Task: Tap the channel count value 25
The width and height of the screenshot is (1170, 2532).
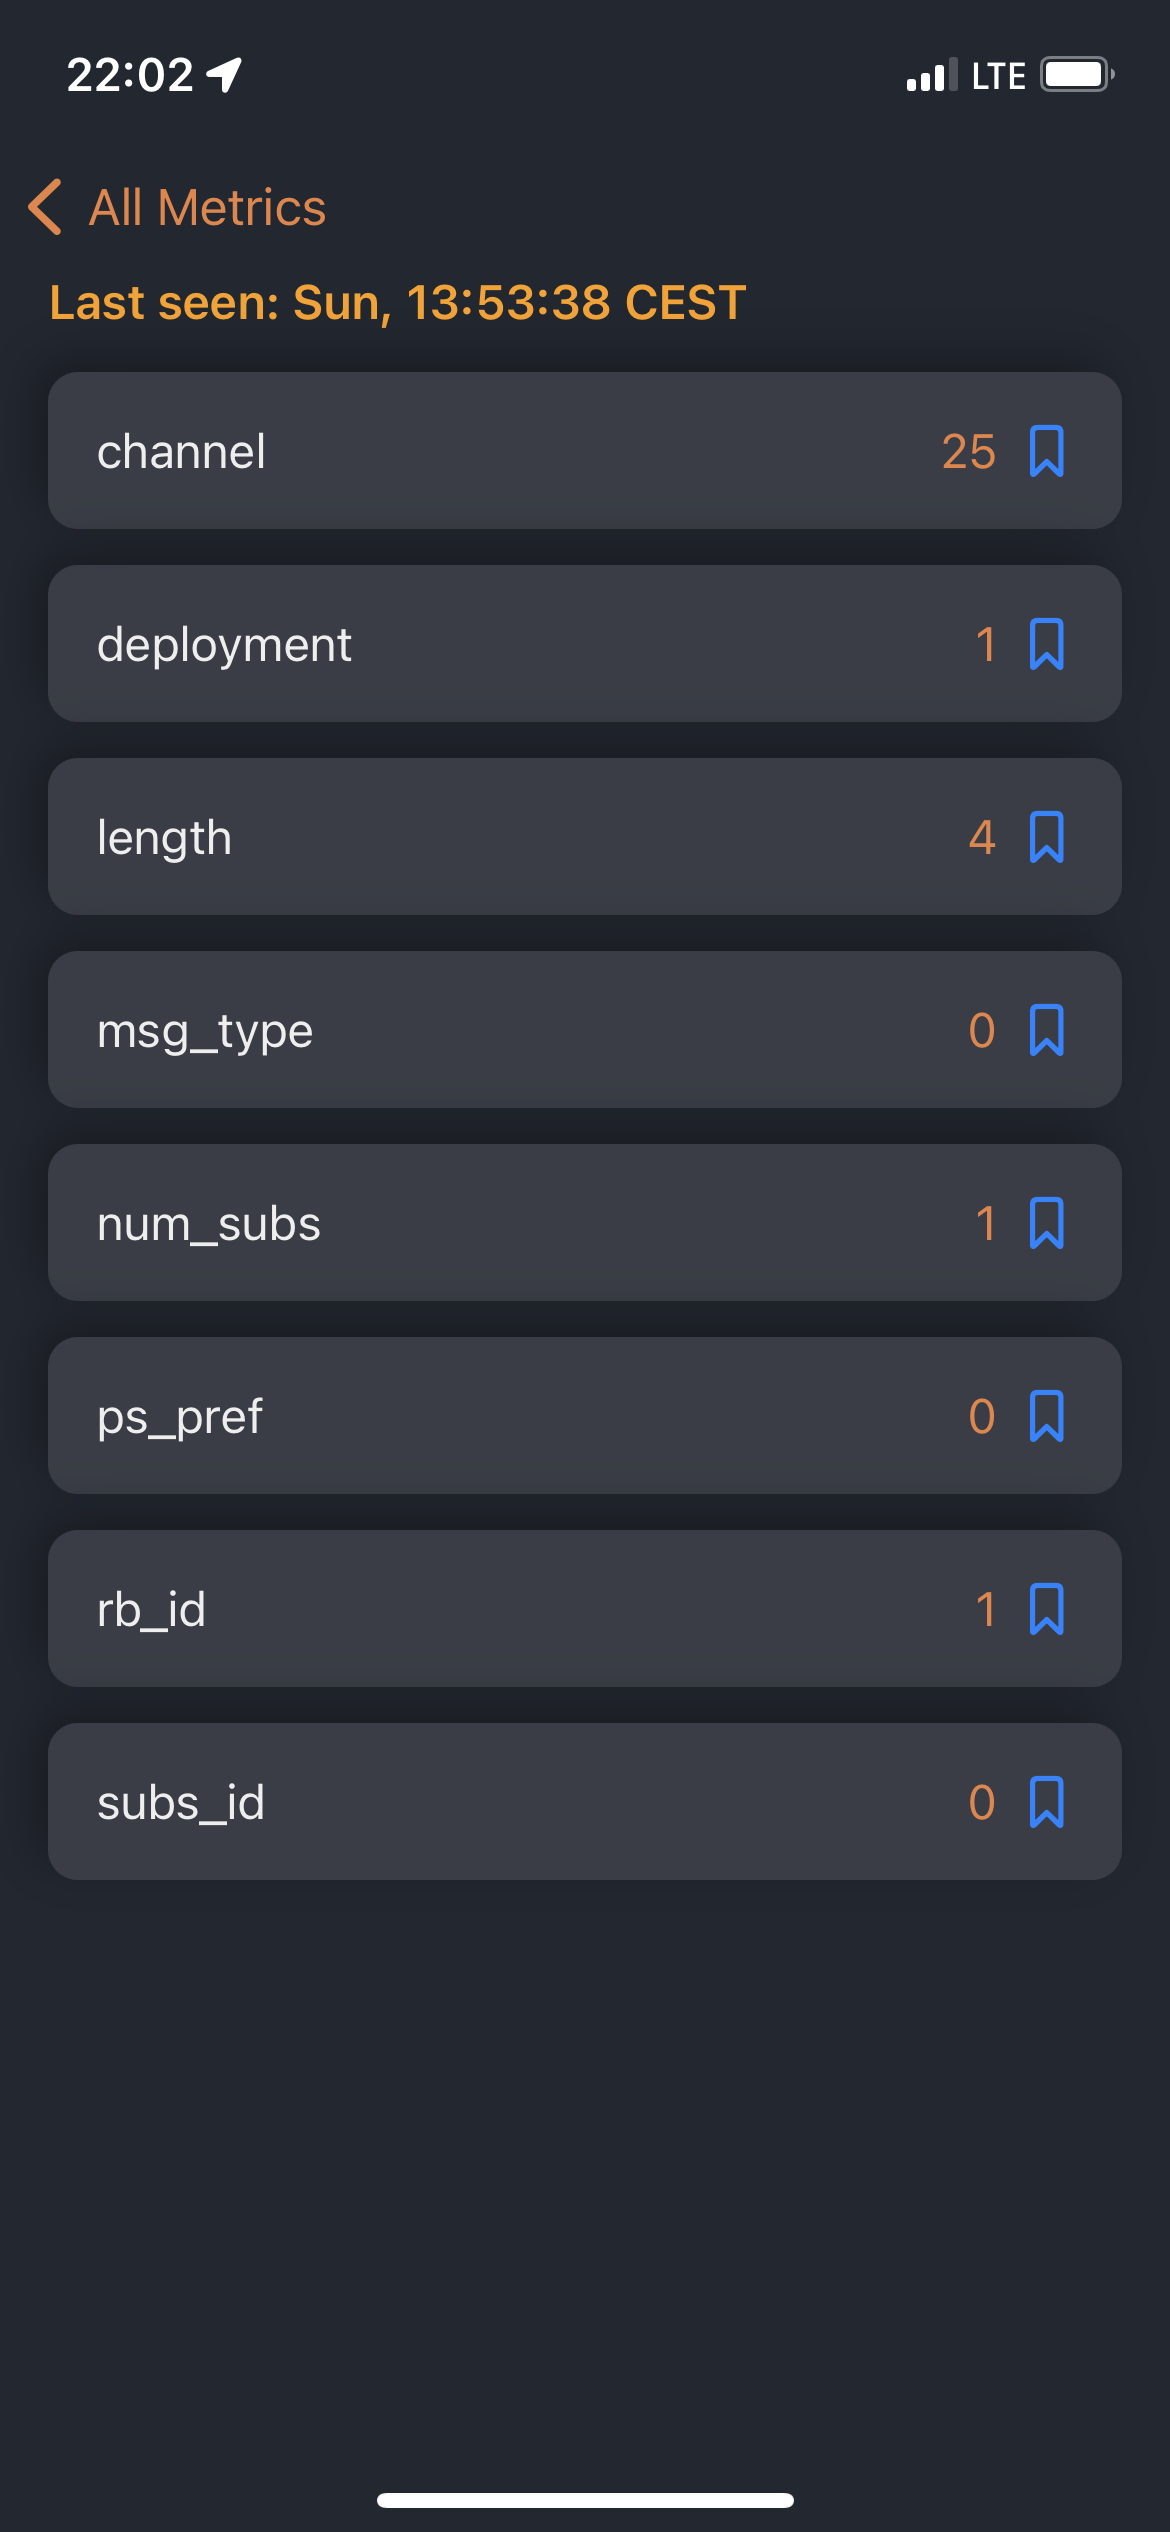Action: pyautogui.click(x=969, y=452)
